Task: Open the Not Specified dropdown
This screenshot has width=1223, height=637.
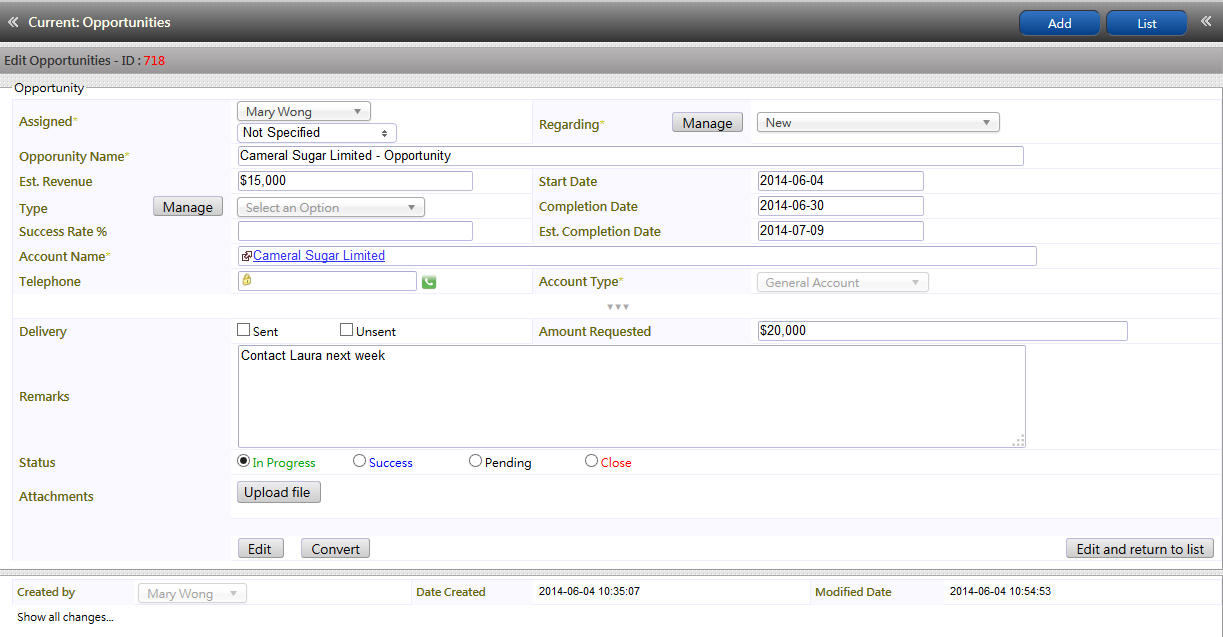Action: pyautogui.click(x=317, y=133)
